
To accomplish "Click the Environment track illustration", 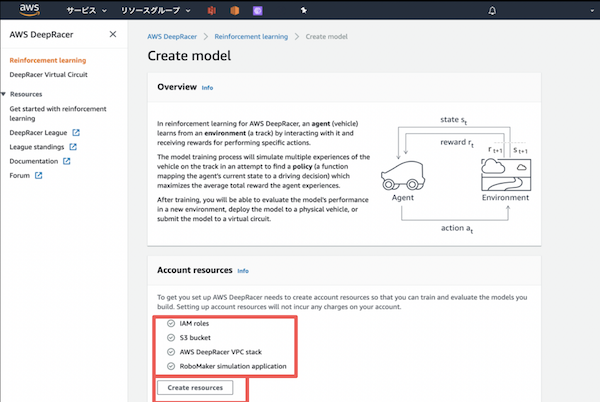I will [505, 174].
